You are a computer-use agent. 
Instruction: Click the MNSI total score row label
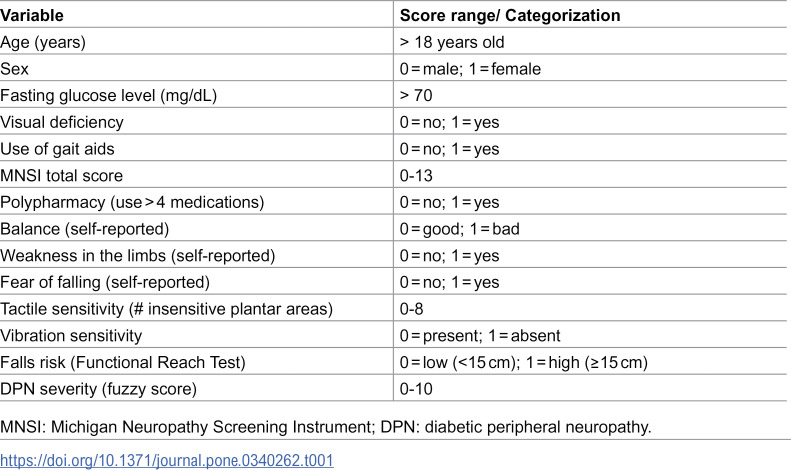(x=62, y=176)
